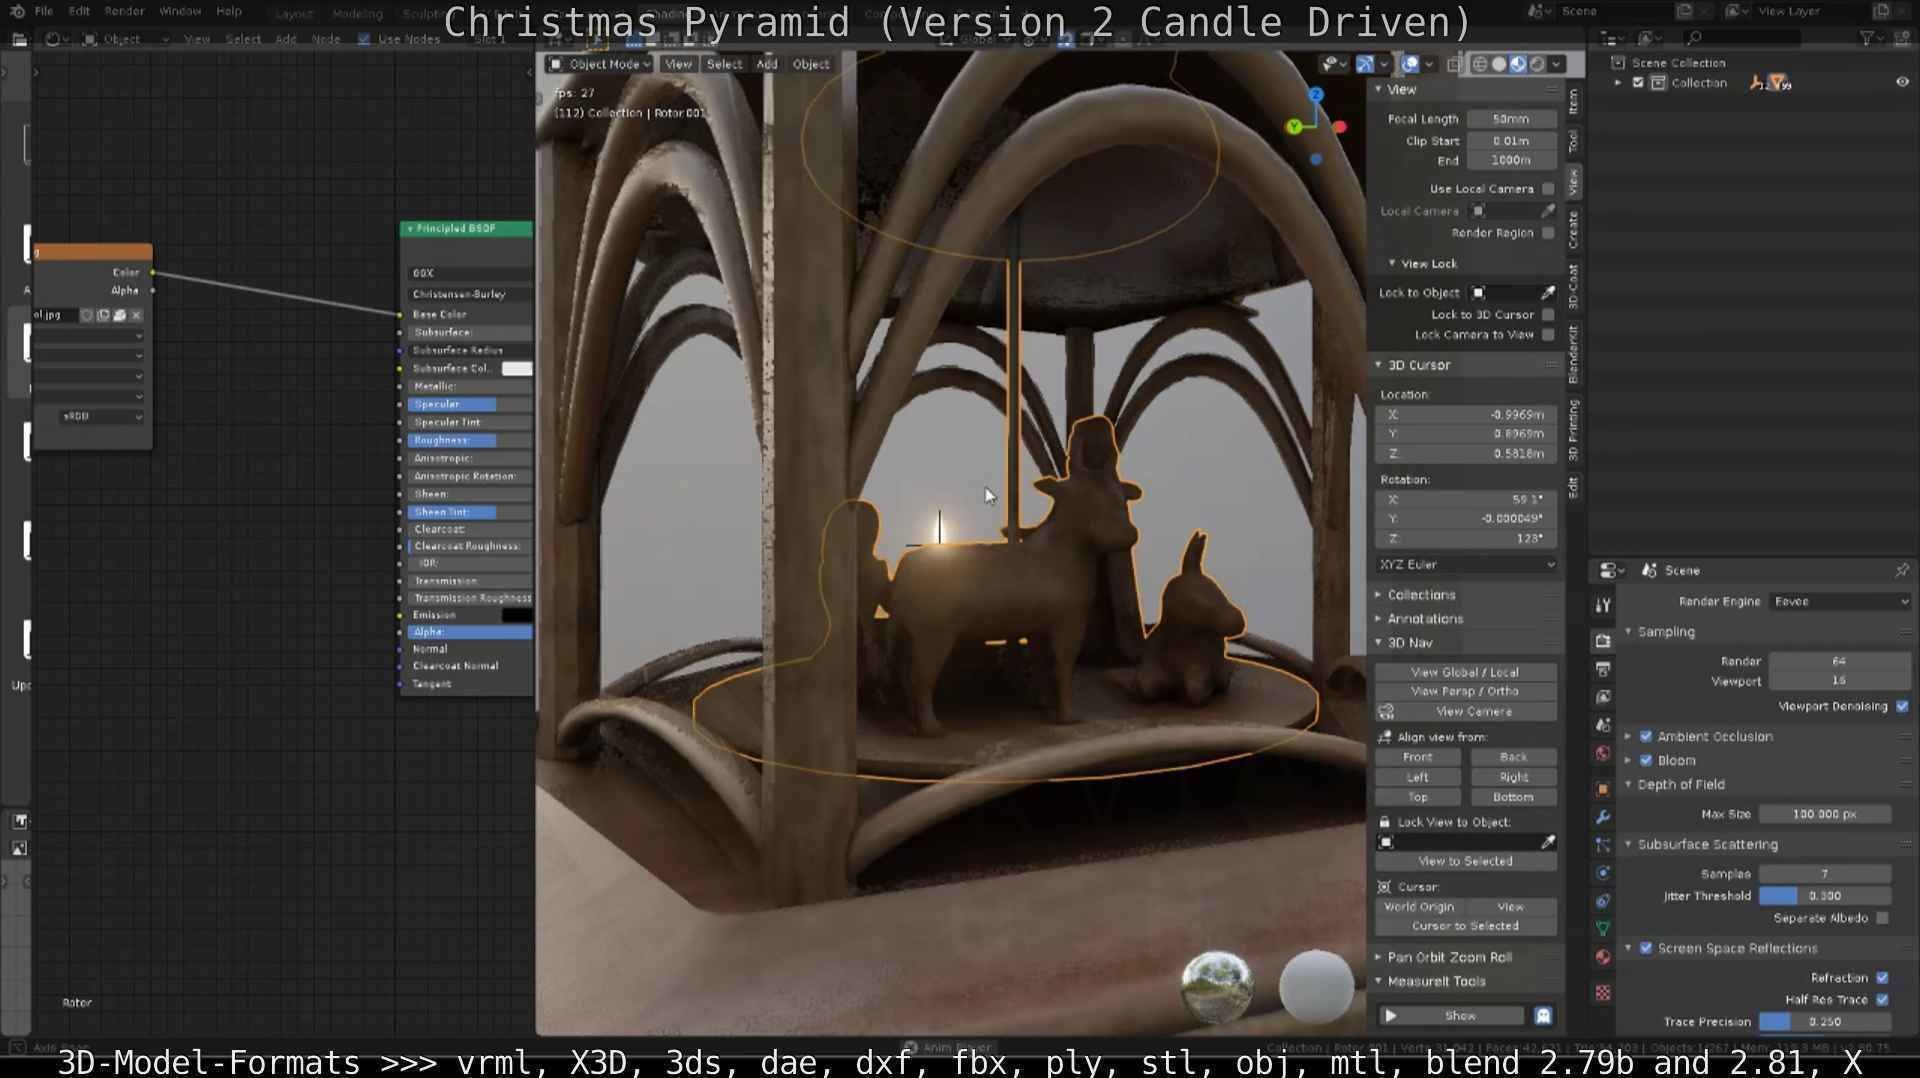Open the Tool properties tab icon
The width and height of the screenshot is (1920, 1078).
point(1603,605)
